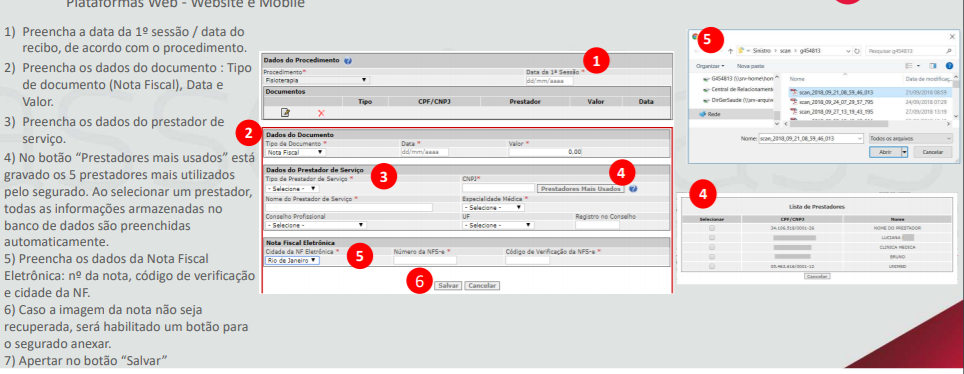
Task: Click the view layout icon in file dialog
Action: 909,65
